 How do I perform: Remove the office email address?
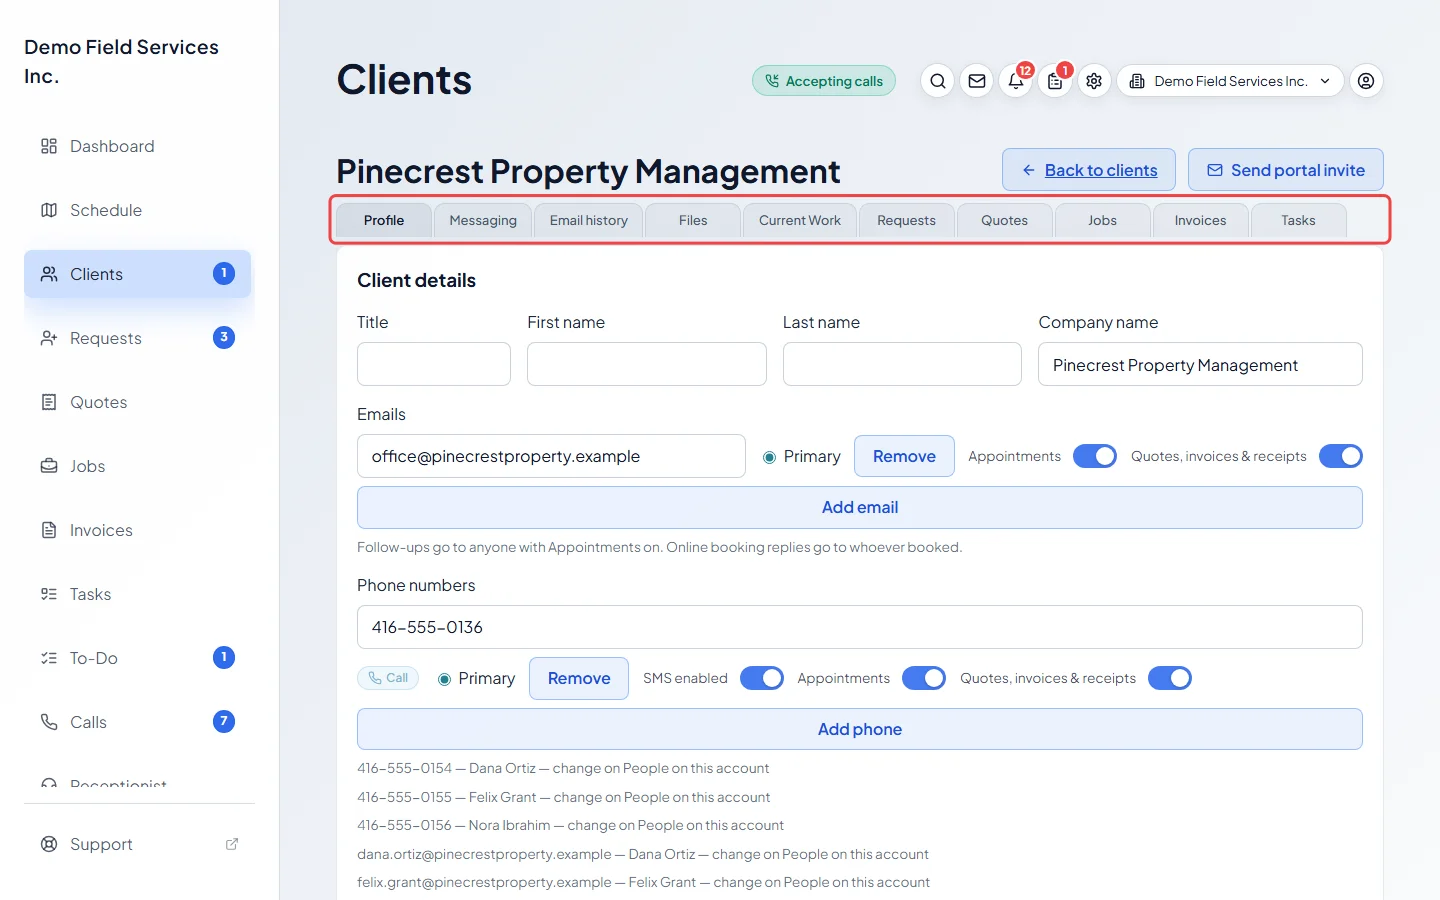pyautogui.click(x=904, y=456)
